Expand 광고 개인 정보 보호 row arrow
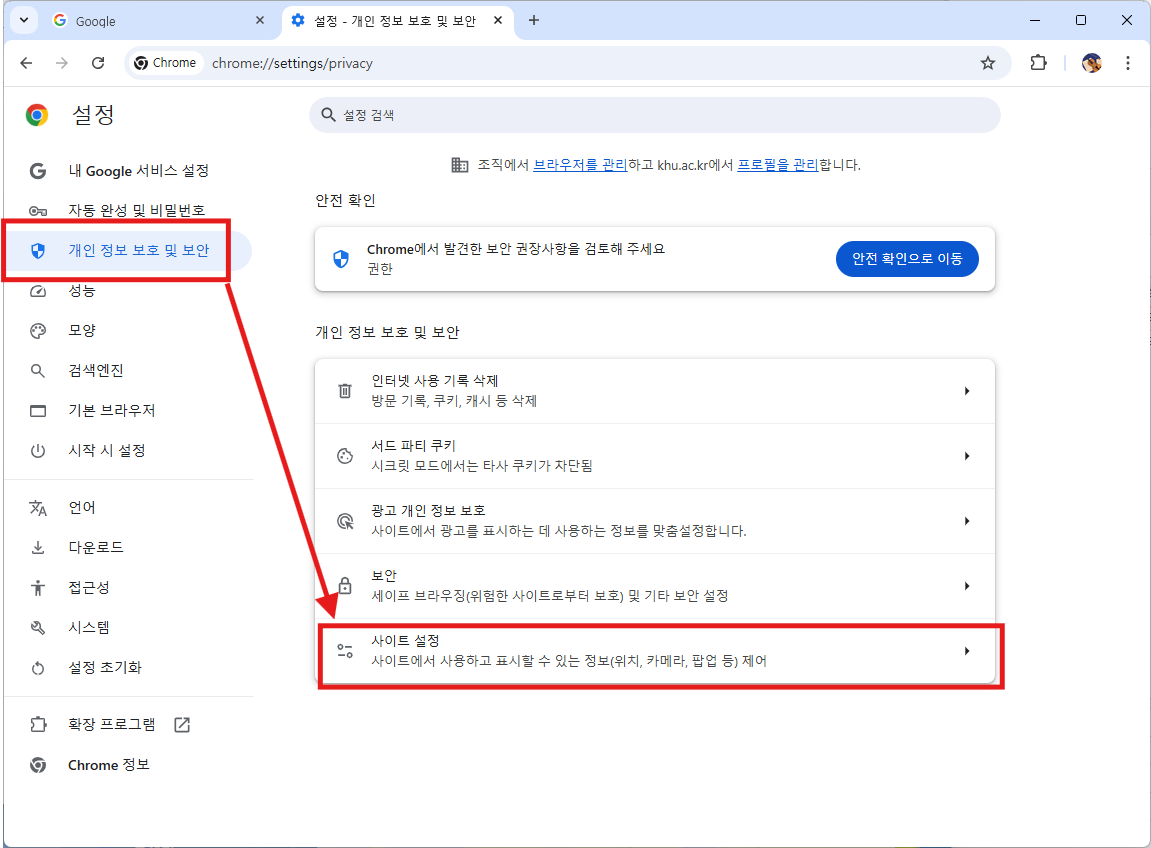This screenshot has width=1151, height=848. pos(967,521)
